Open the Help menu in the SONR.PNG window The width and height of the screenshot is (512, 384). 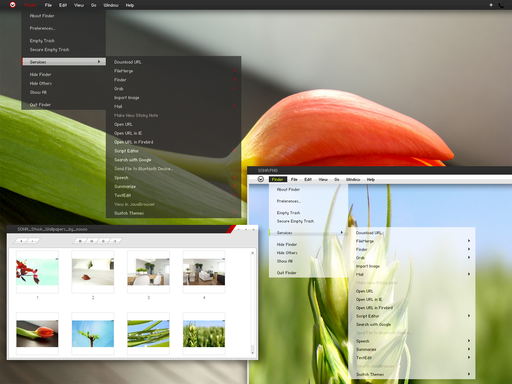click(371, 179)
